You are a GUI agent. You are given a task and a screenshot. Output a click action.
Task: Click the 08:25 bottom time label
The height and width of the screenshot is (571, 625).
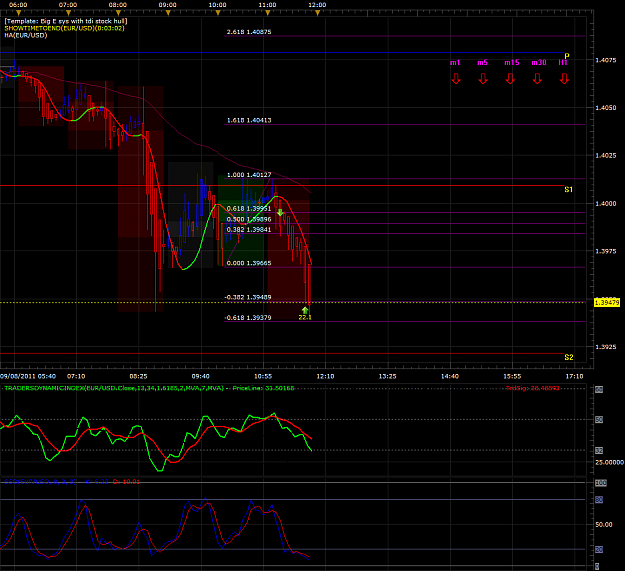pyautogui.click(x=138, y=376)
